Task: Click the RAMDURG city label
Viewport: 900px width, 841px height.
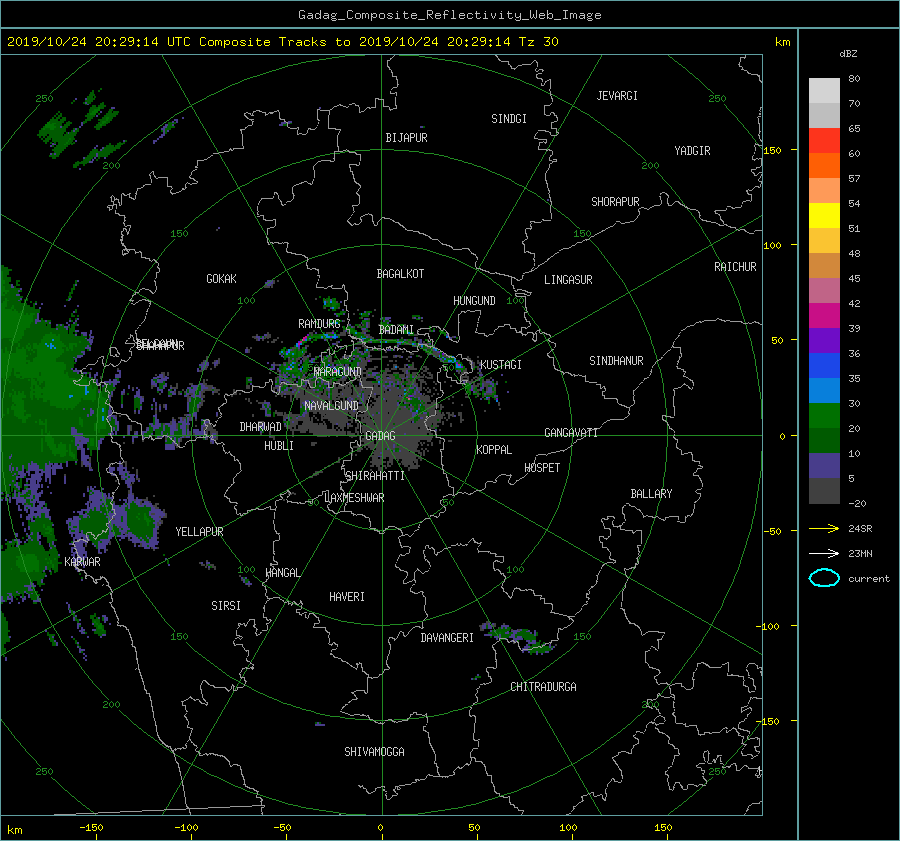Action: 319,324
